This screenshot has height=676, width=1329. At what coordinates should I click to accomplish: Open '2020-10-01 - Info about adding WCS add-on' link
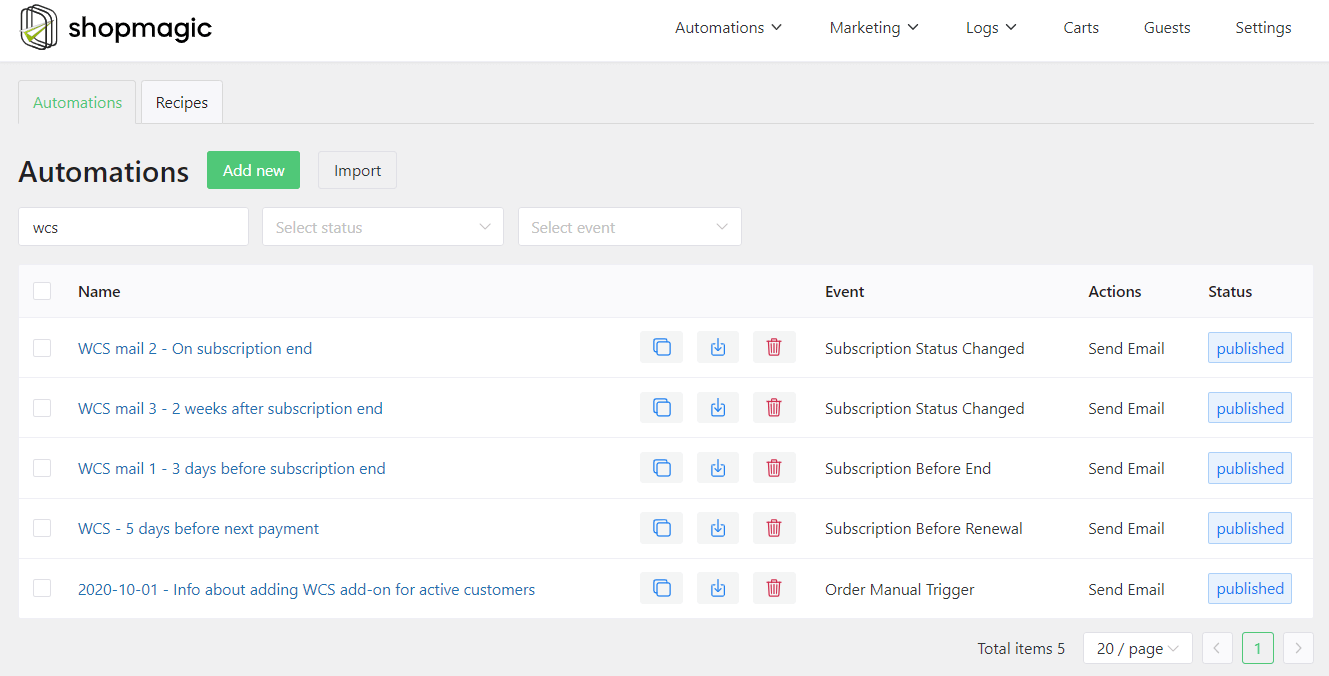pos(306,589)
